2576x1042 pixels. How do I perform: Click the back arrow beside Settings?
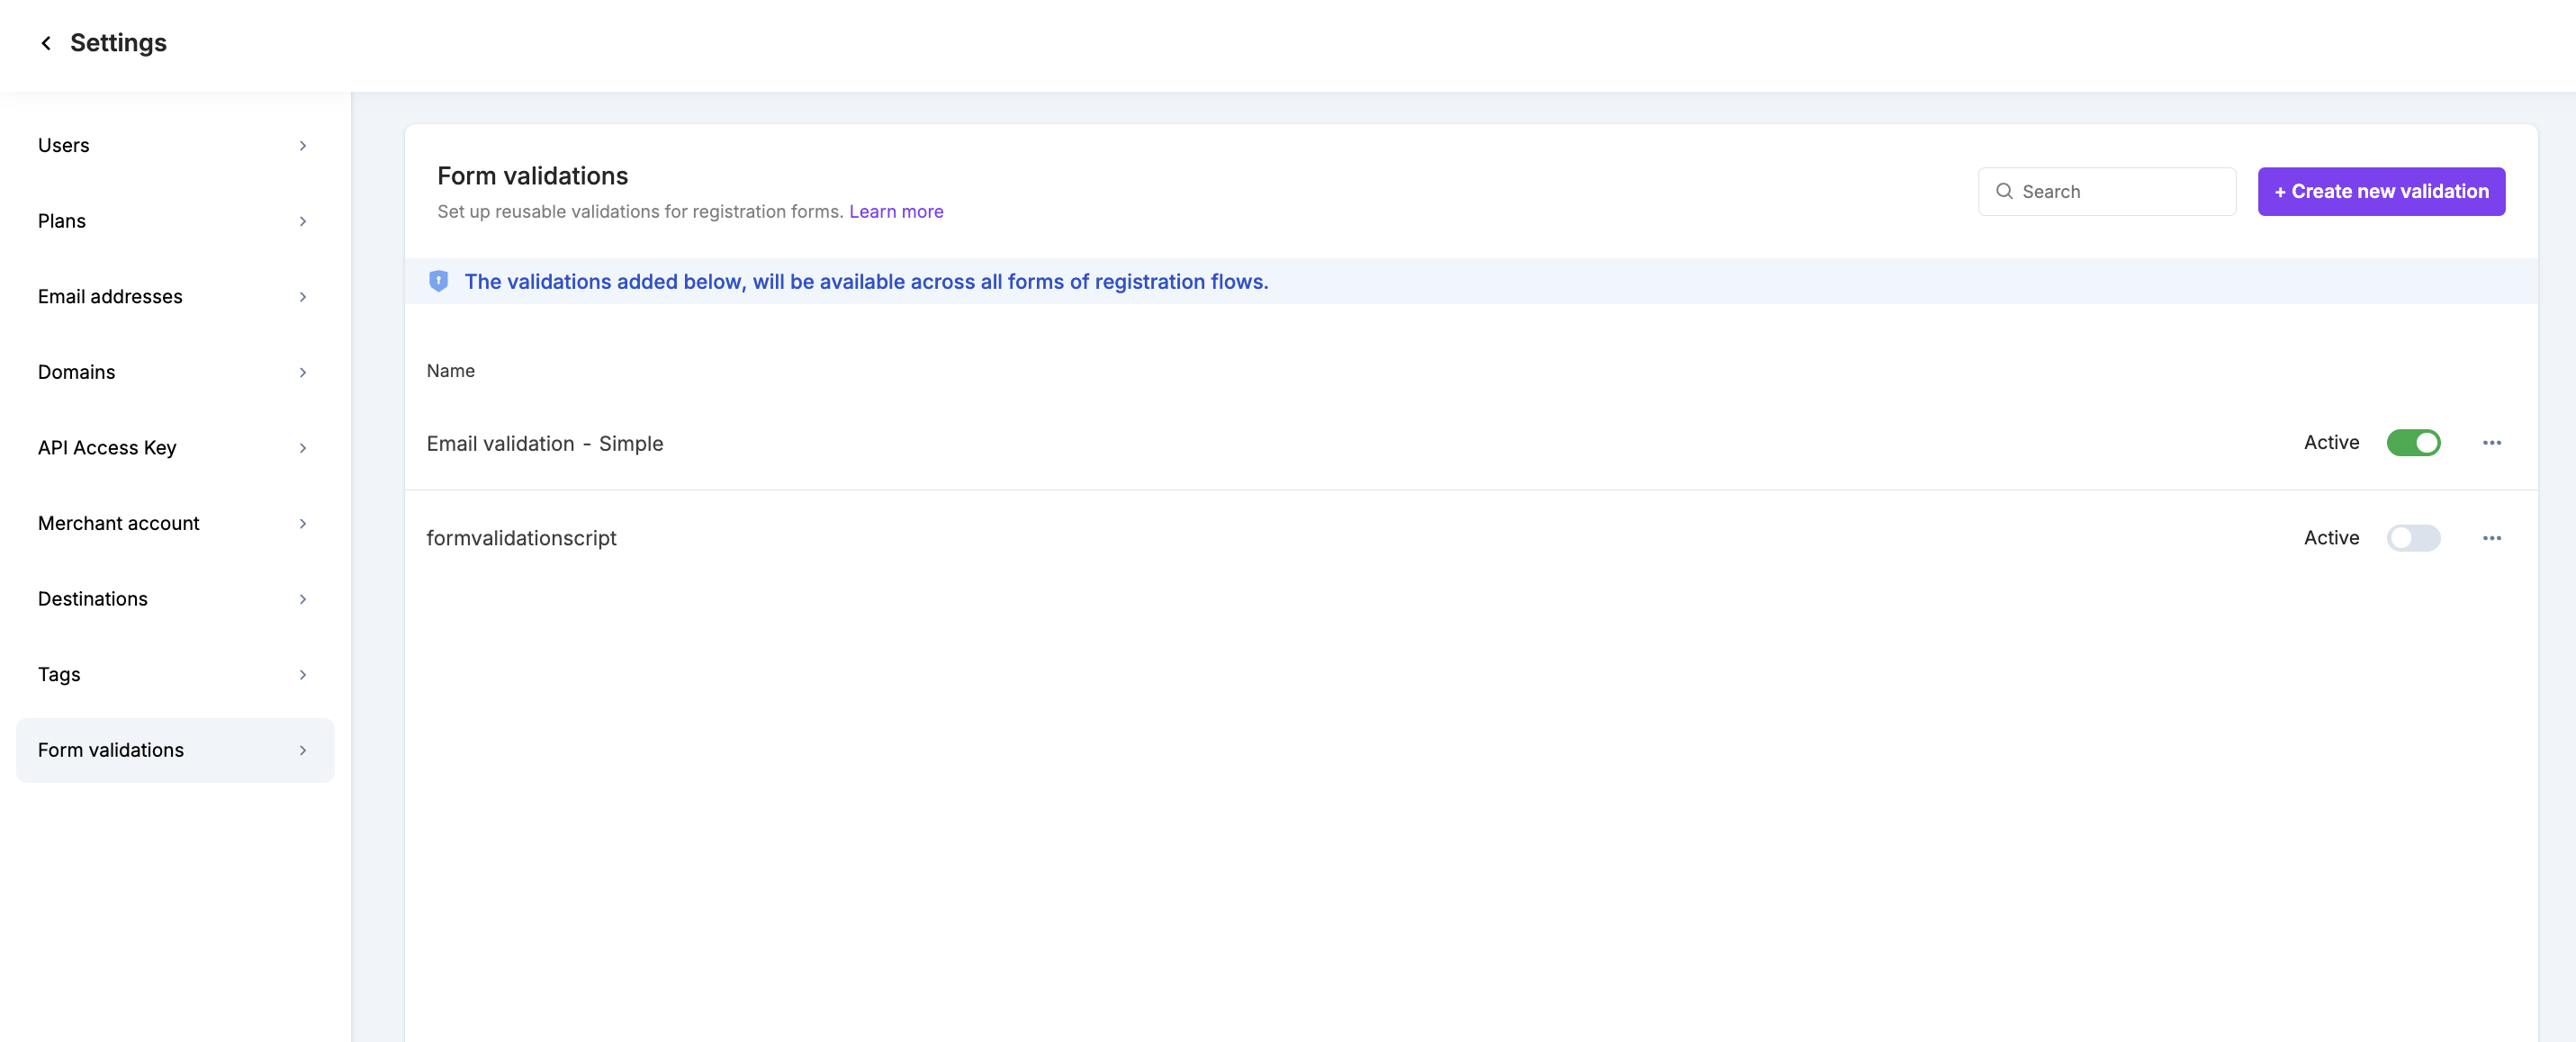pos(46,43)
